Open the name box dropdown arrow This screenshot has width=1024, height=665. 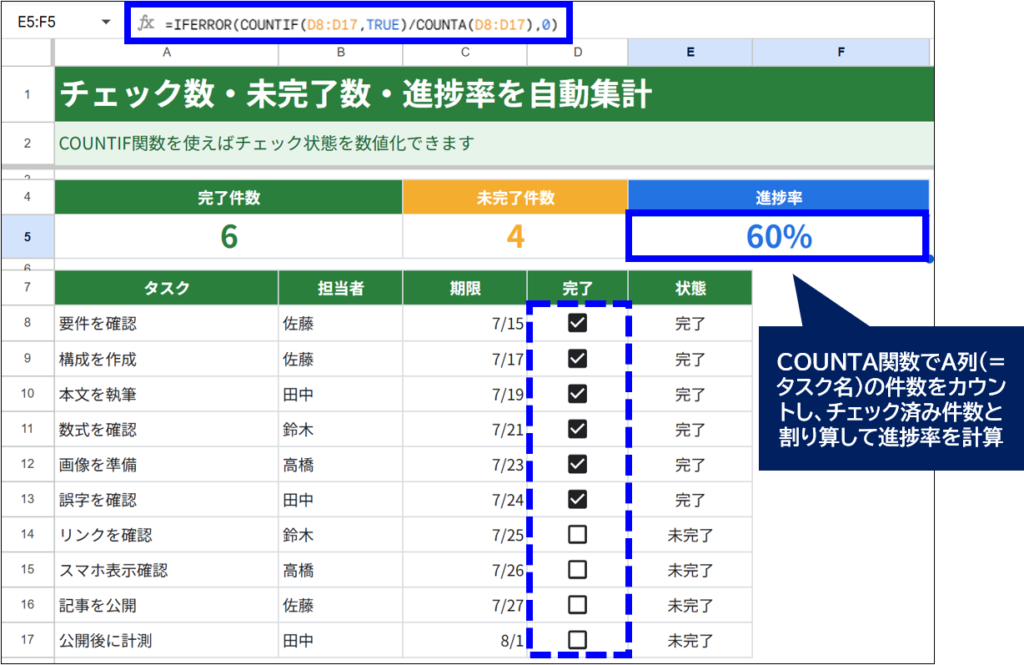[x=106, y=22]
